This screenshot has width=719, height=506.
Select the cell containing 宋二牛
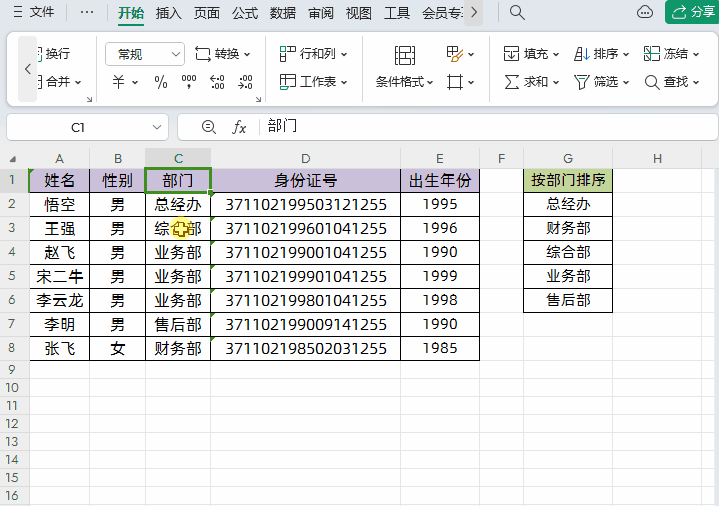tap(60, 276)
